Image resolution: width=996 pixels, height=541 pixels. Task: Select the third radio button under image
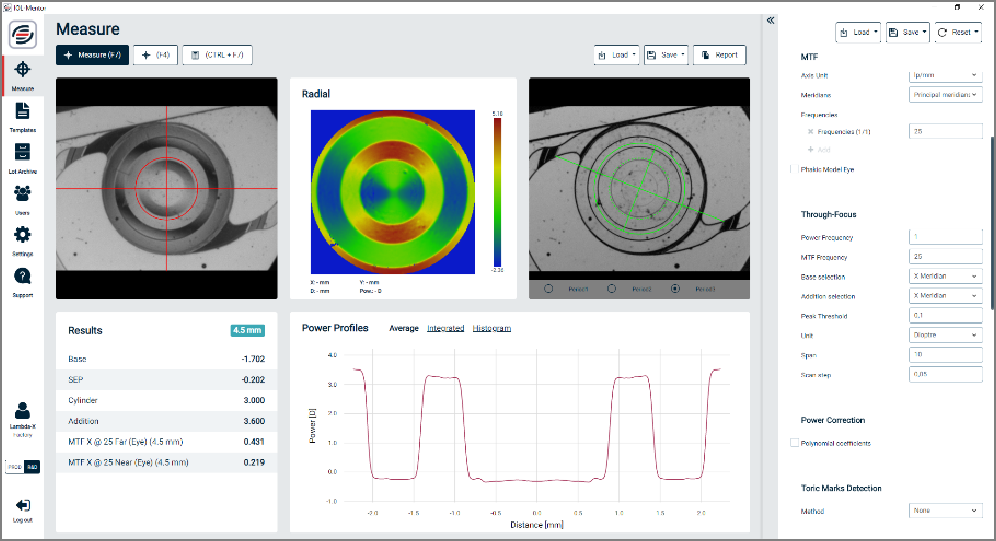coord(674,288)
